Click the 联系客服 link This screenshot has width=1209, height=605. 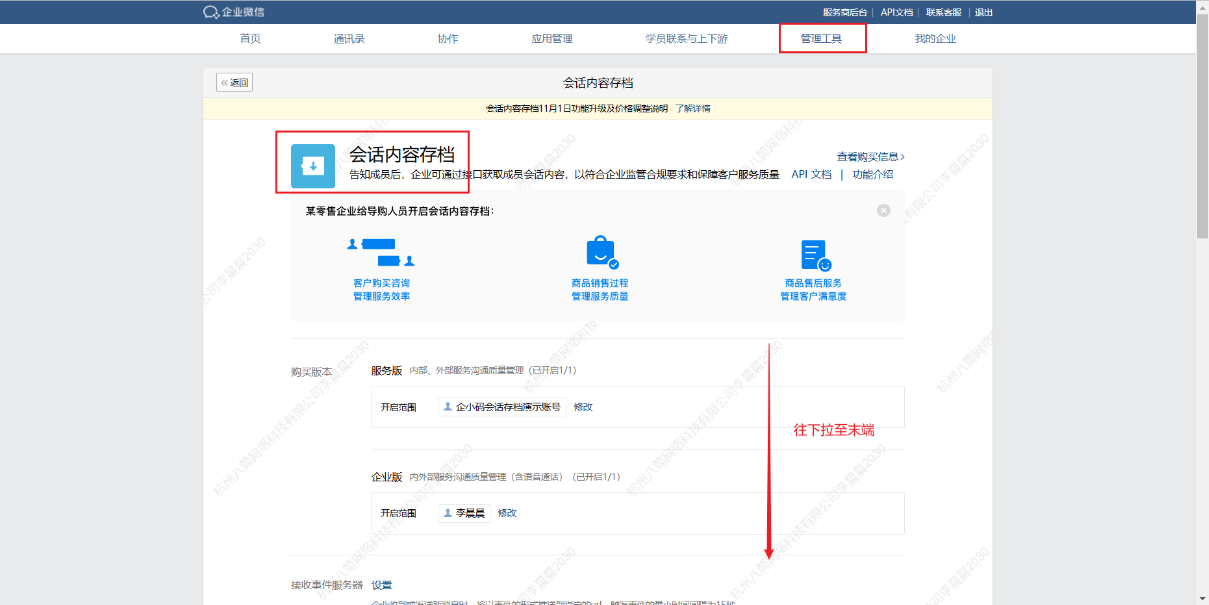point(943,12)
